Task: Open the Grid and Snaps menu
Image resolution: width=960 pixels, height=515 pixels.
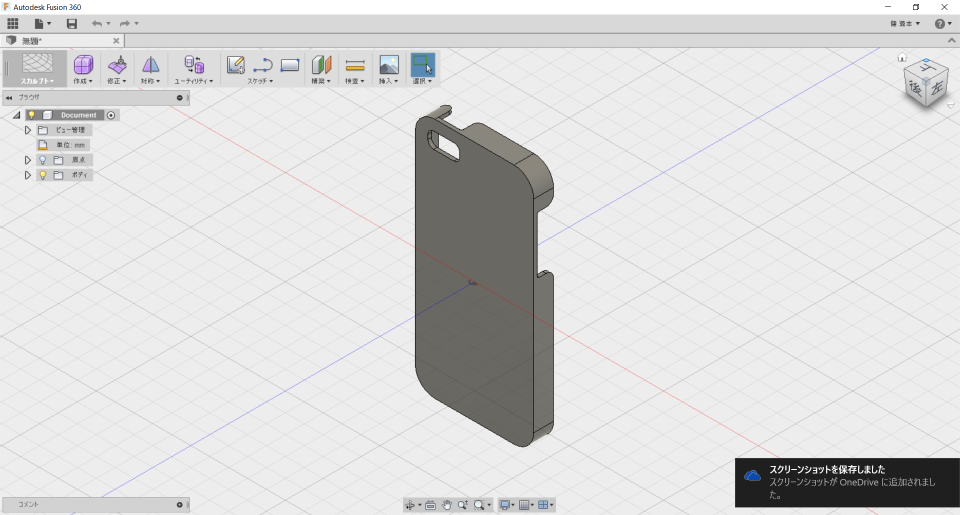Action: click(524, 505)
